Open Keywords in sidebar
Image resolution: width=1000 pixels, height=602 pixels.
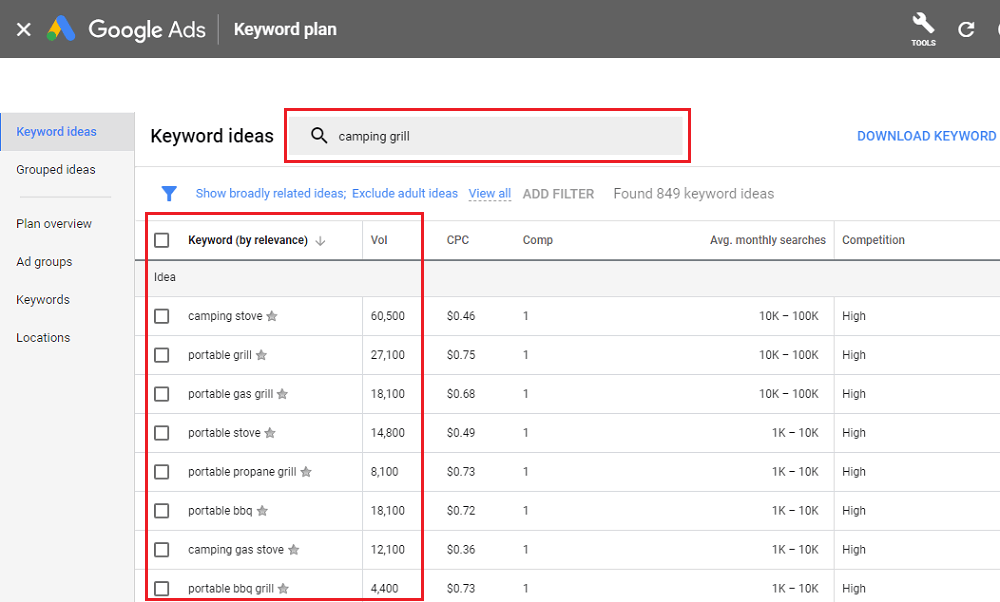(x=43, y=300)
